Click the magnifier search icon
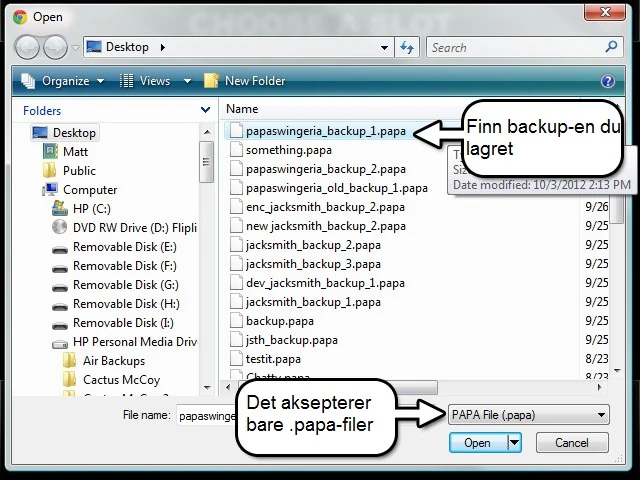The image size is (640, 480). (611, 47)
